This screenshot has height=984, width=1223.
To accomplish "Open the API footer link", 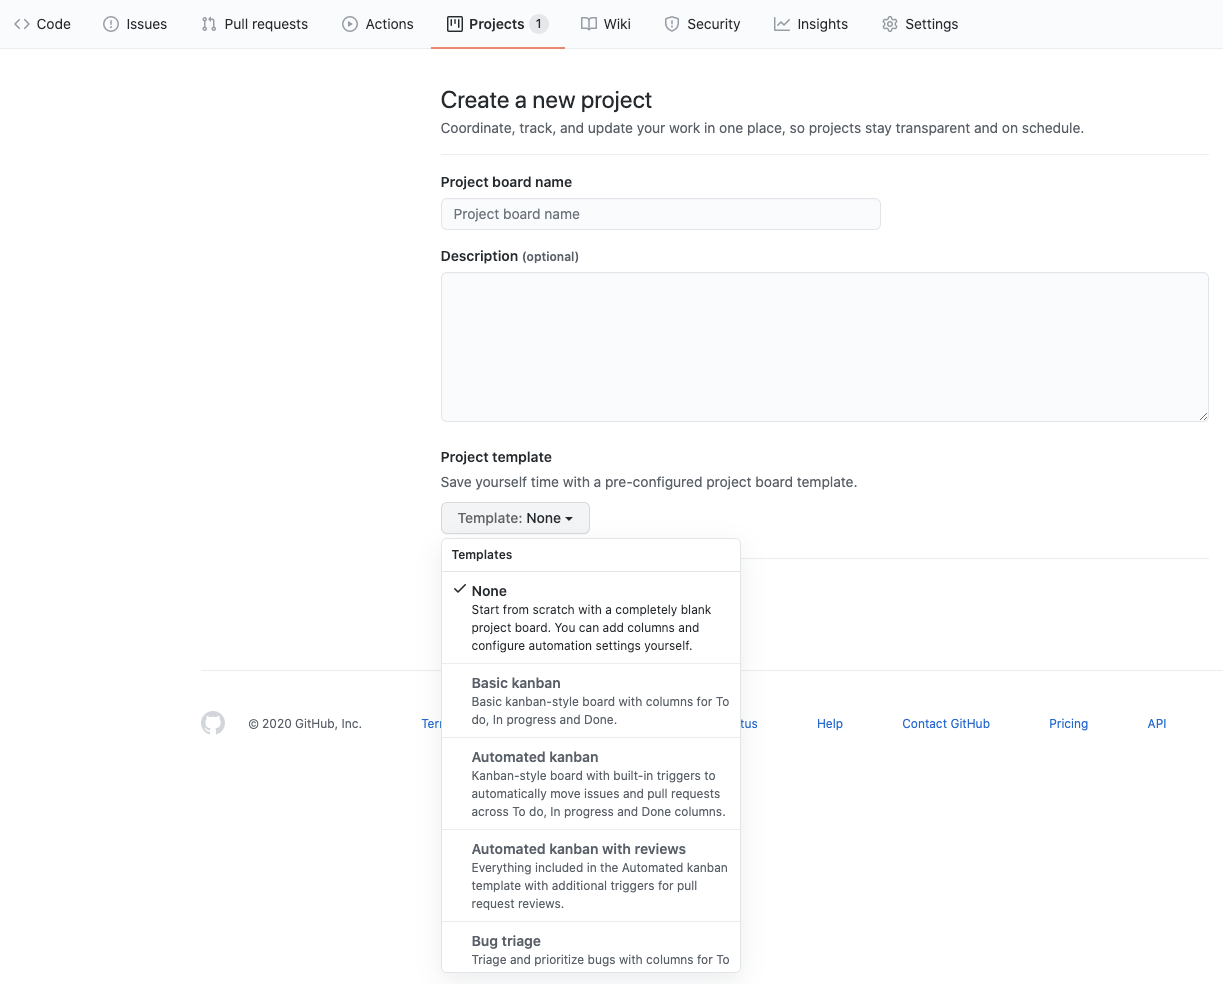I will (1157, 724).
